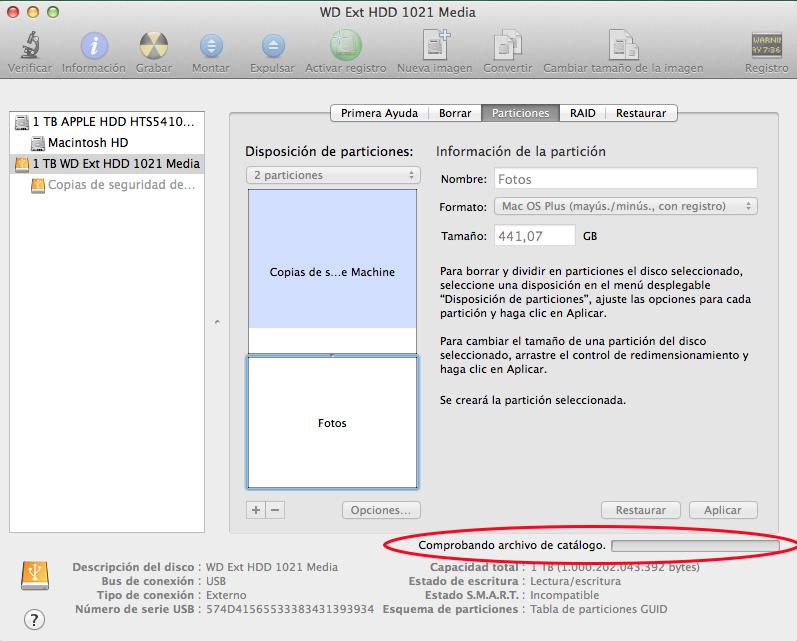Eject disk using Expulsar icon
The image size is (797, 641).
272,46
